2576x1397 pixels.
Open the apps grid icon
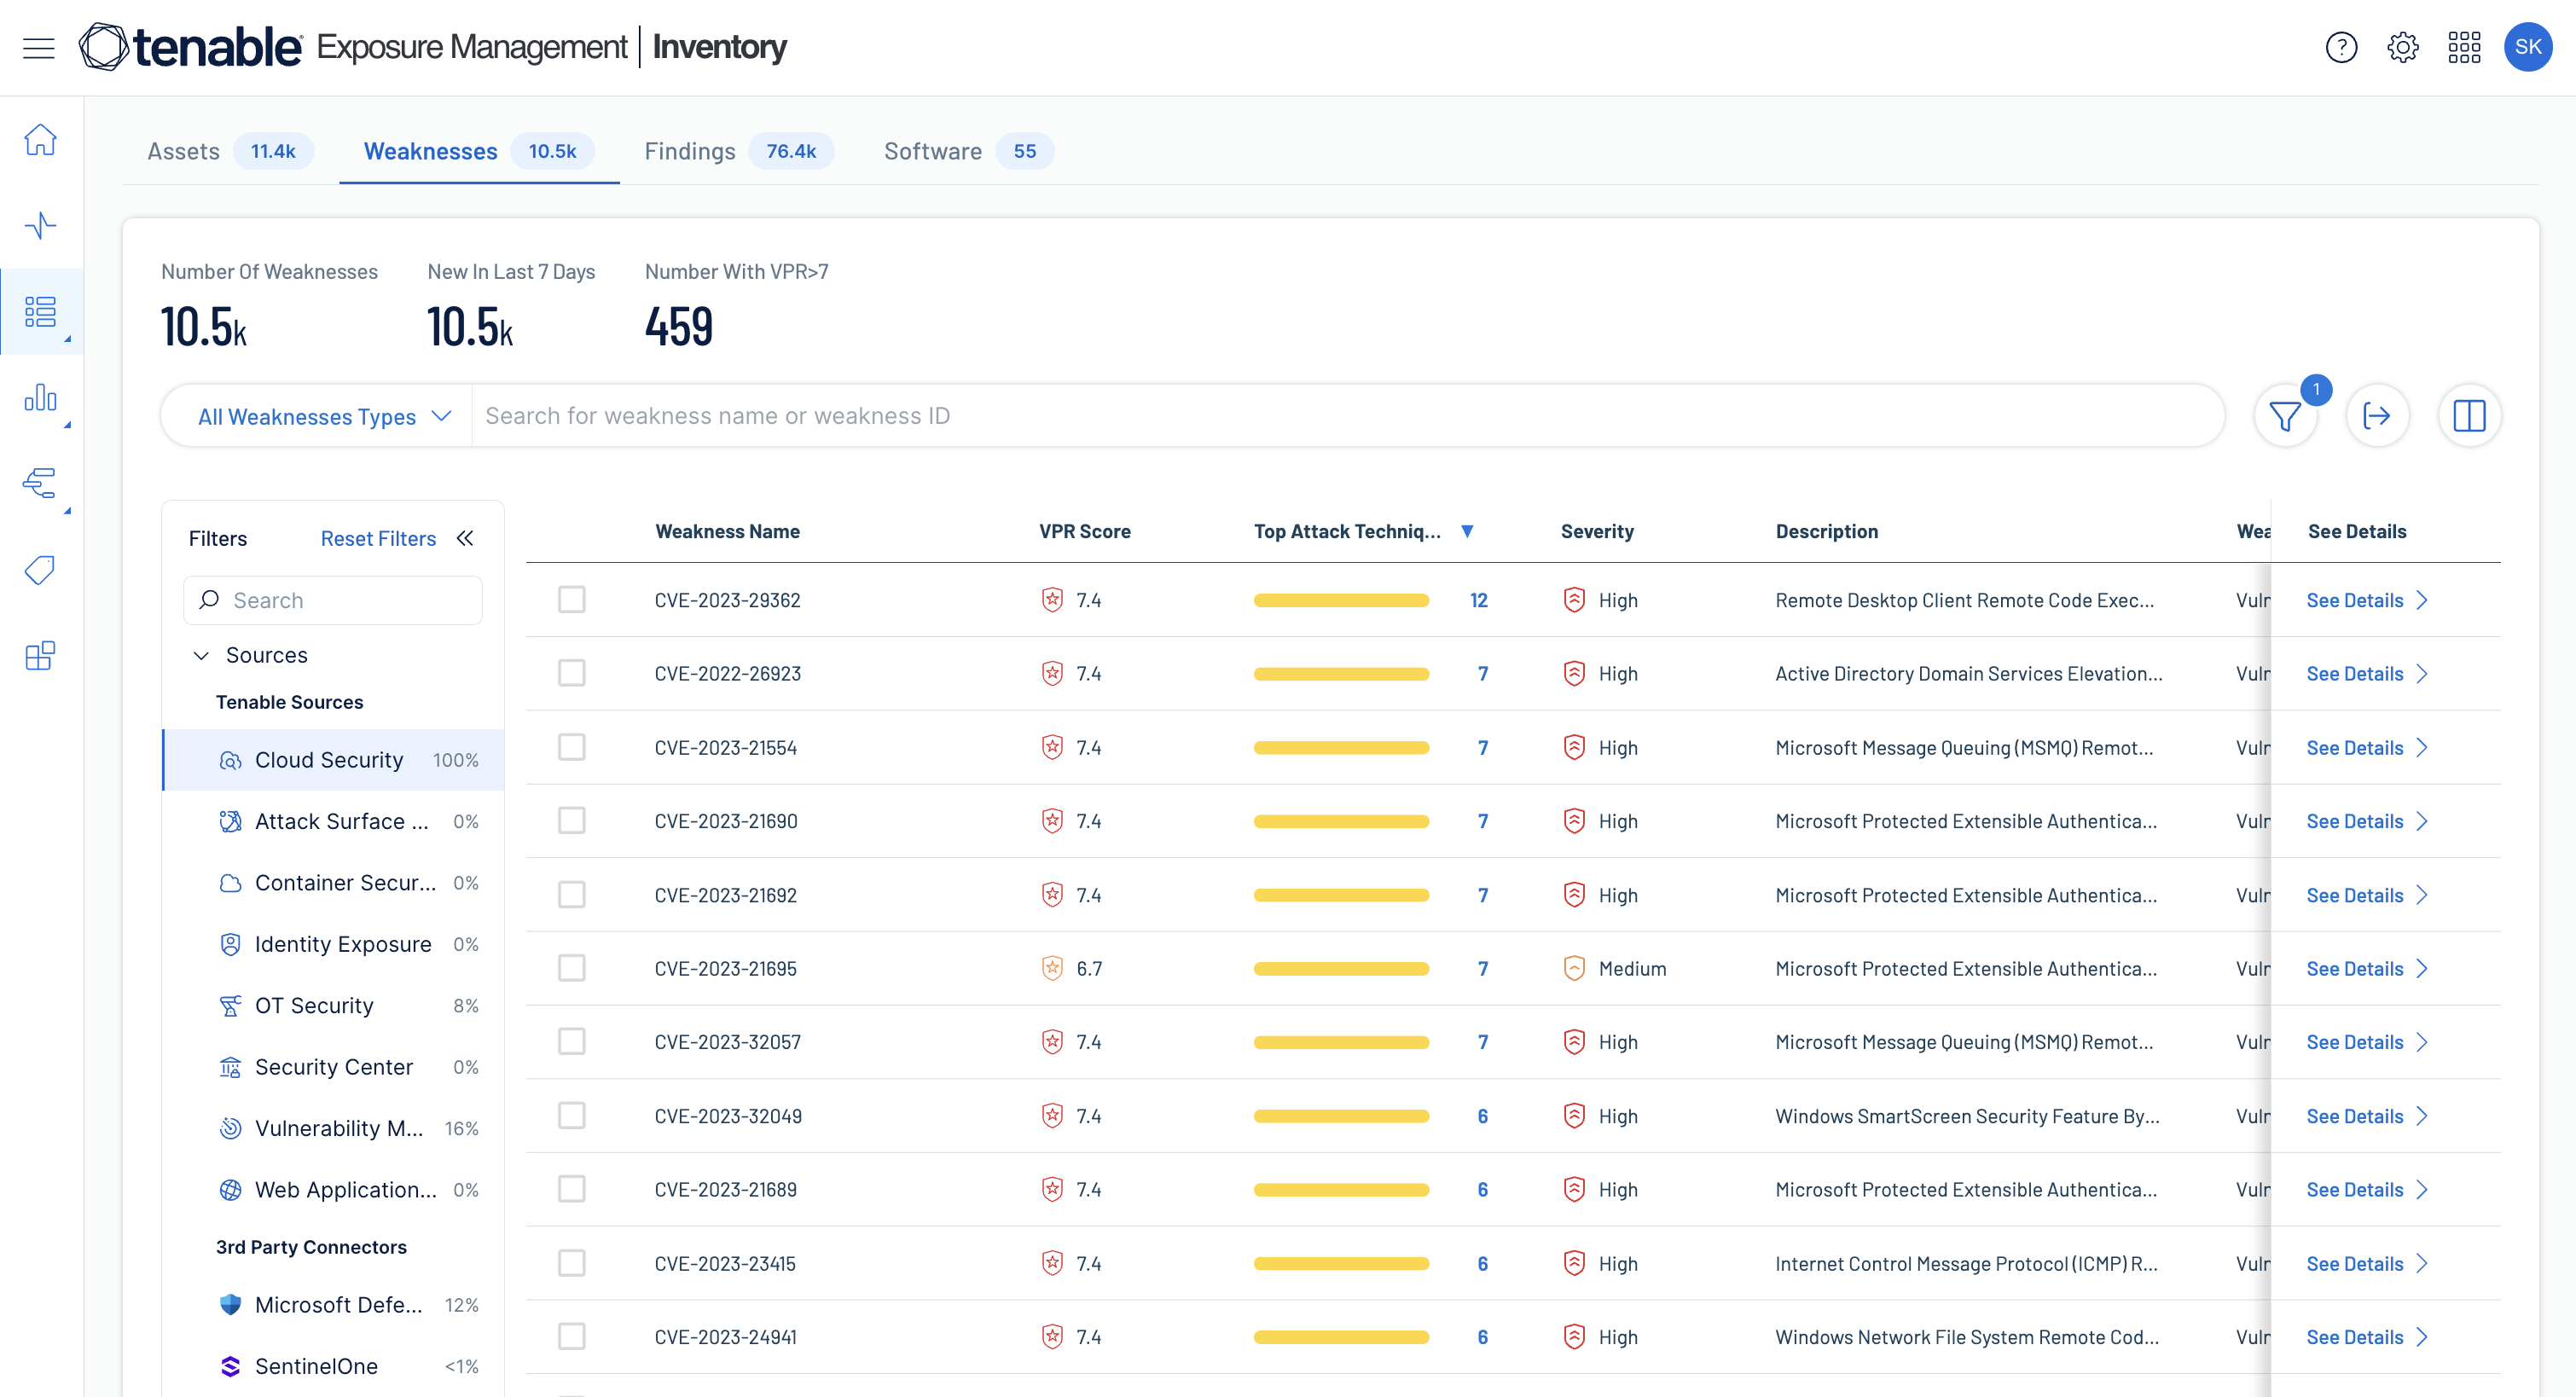click(x=2463, y=47)
